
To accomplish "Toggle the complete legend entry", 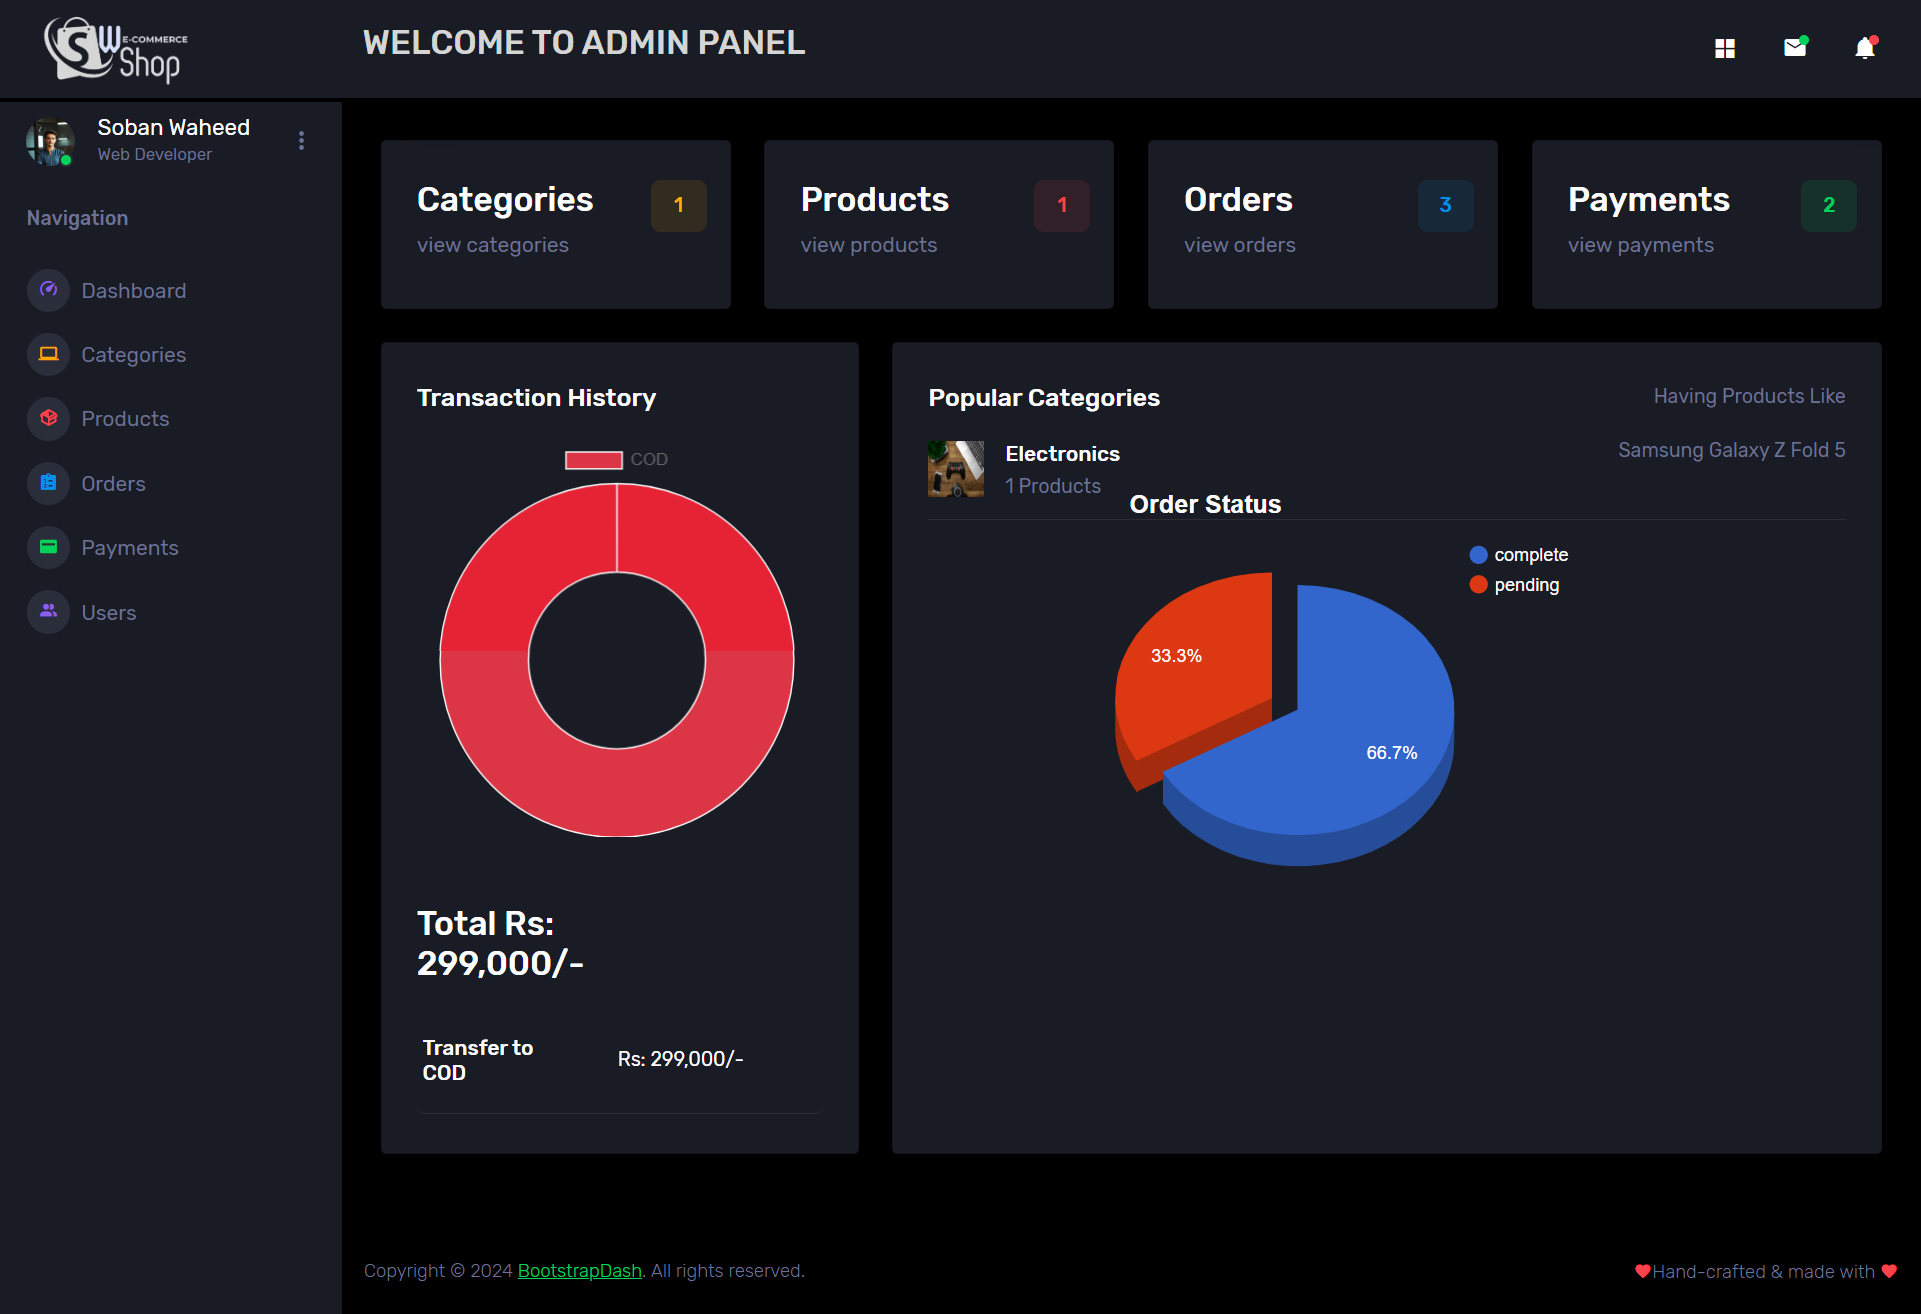I will 1519,555.
